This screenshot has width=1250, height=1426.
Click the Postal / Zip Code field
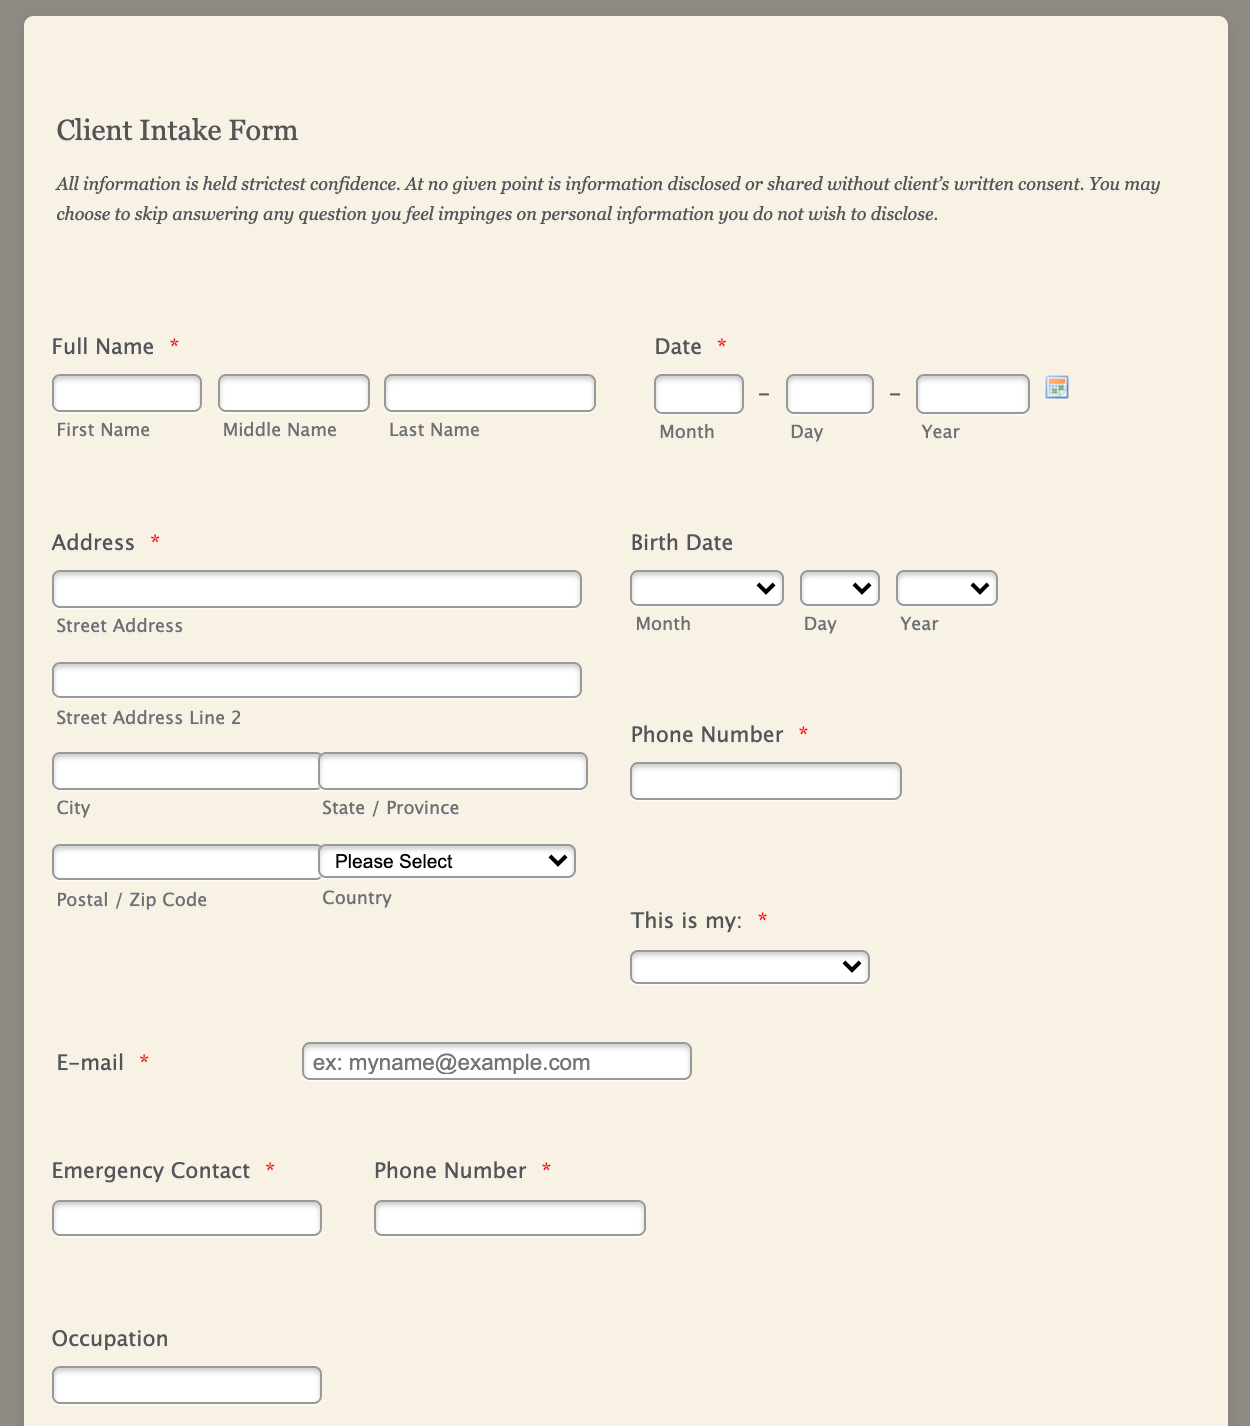tap(186, 862)
